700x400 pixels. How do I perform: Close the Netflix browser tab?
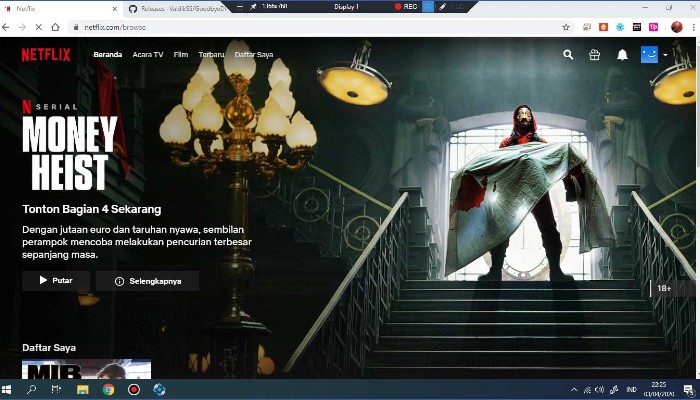(x=114, y=8)
